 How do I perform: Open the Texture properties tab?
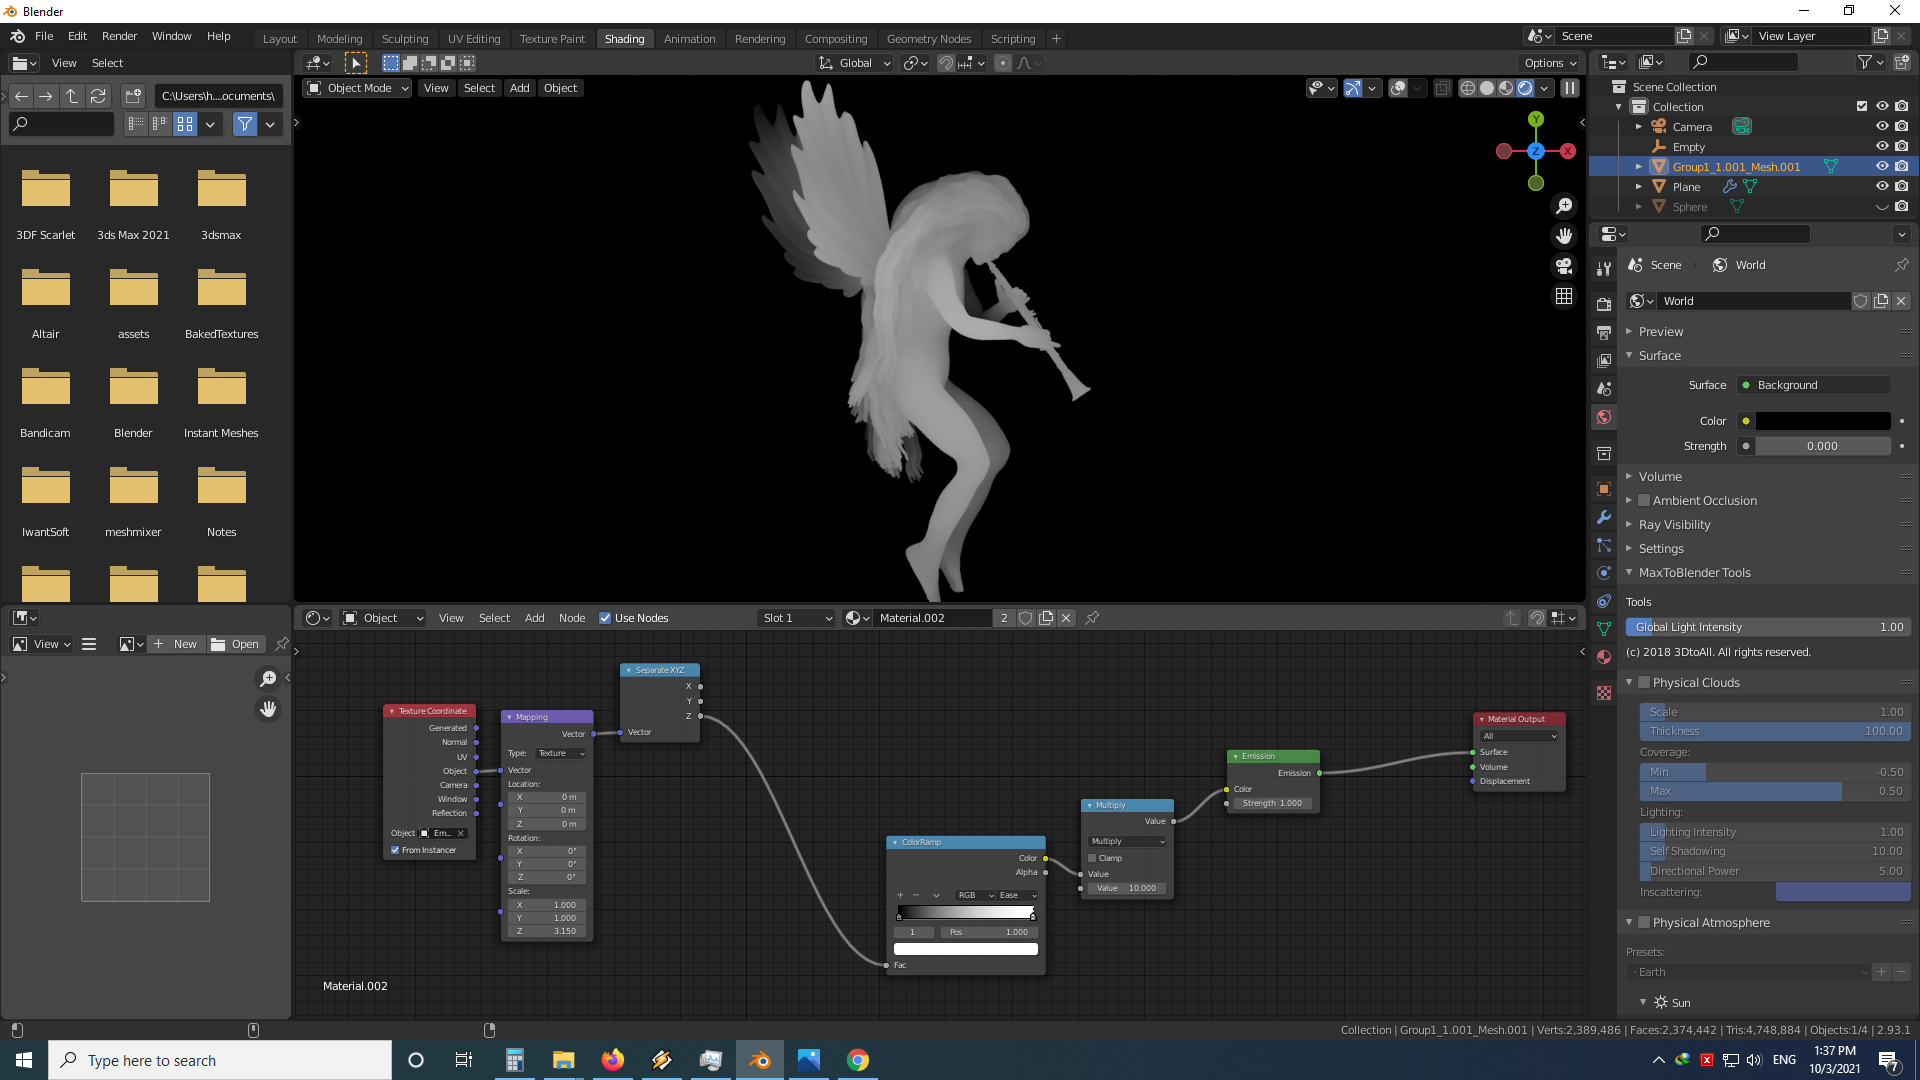[1604, 692]
